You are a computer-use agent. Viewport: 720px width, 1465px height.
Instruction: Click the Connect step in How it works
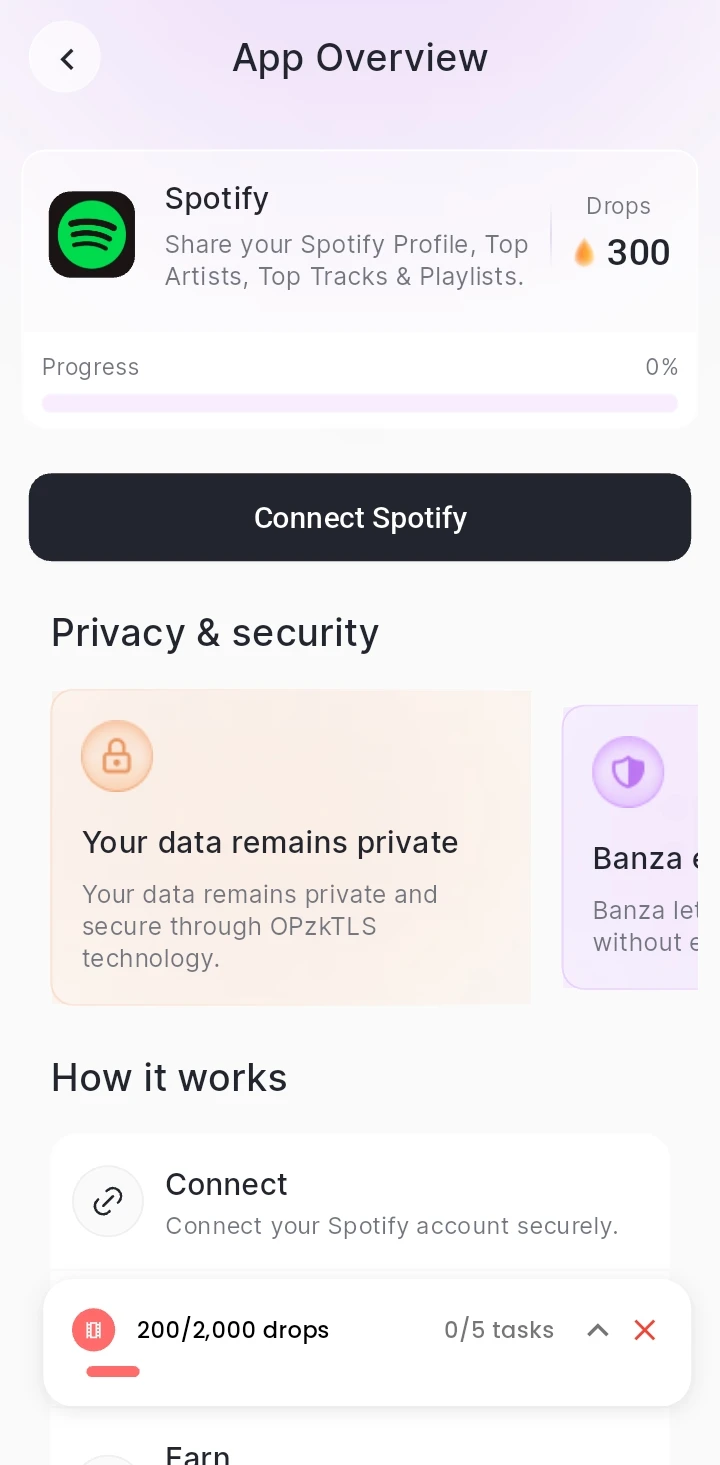point(360,1201)
